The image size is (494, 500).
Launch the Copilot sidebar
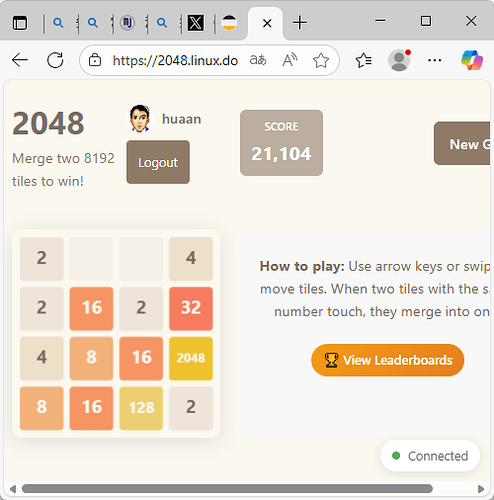[x=472, y=60]
